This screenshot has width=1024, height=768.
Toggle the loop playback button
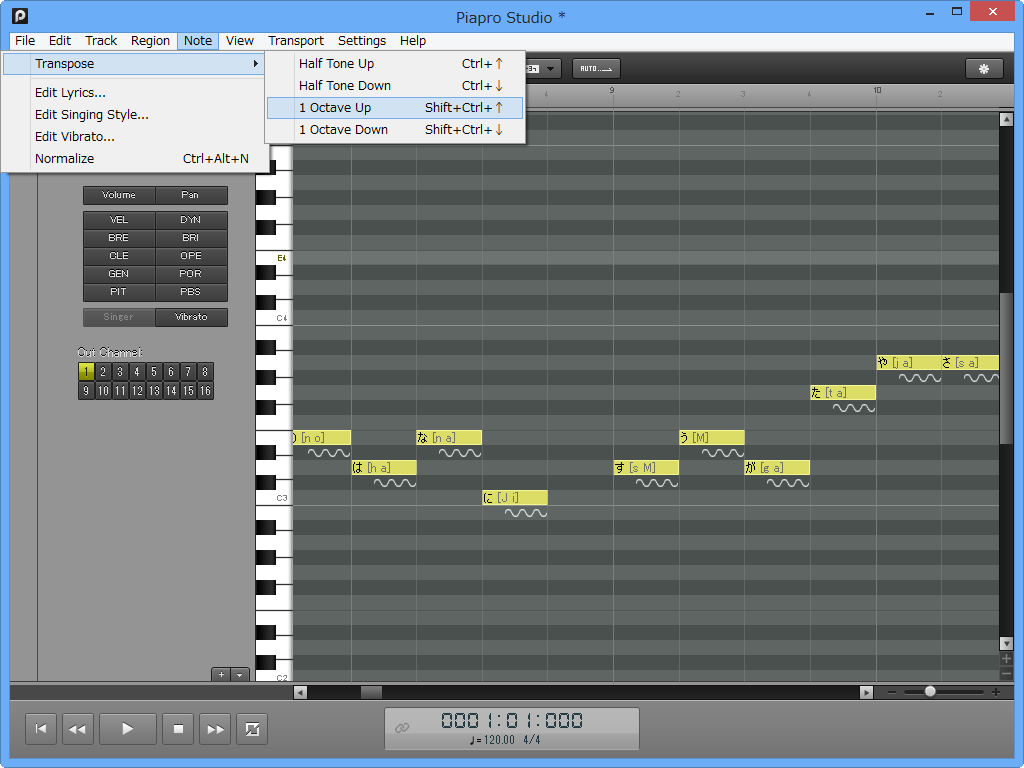[x=252, y=729]
